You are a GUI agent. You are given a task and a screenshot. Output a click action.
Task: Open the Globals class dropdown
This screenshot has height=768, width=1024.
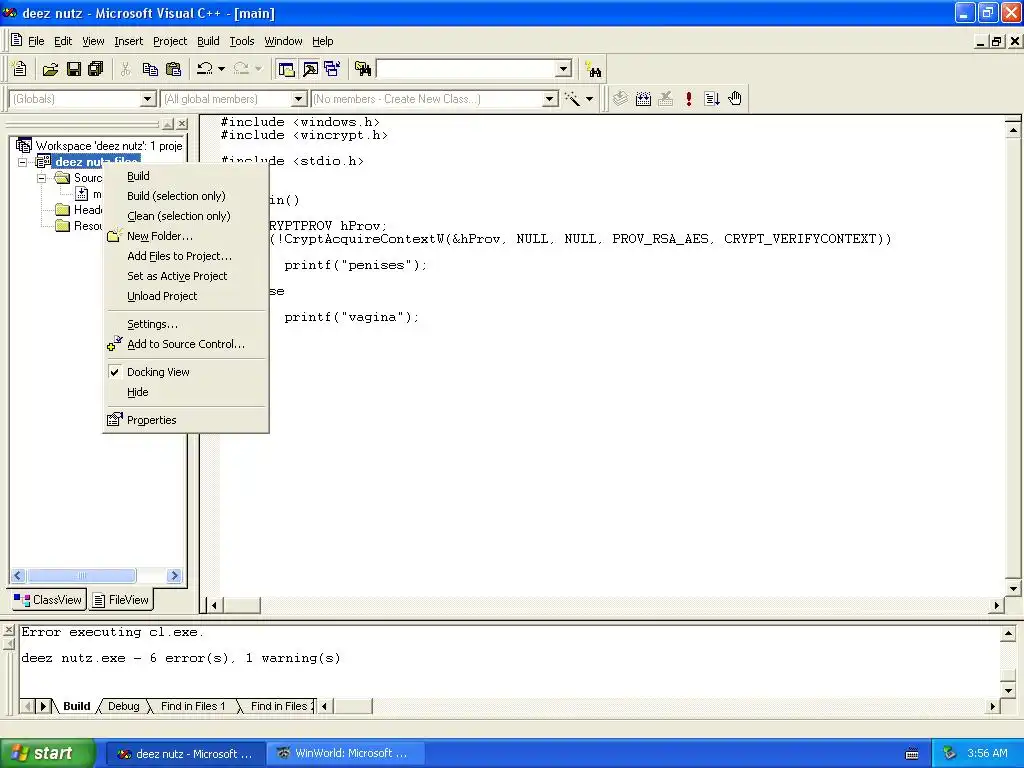148,99
